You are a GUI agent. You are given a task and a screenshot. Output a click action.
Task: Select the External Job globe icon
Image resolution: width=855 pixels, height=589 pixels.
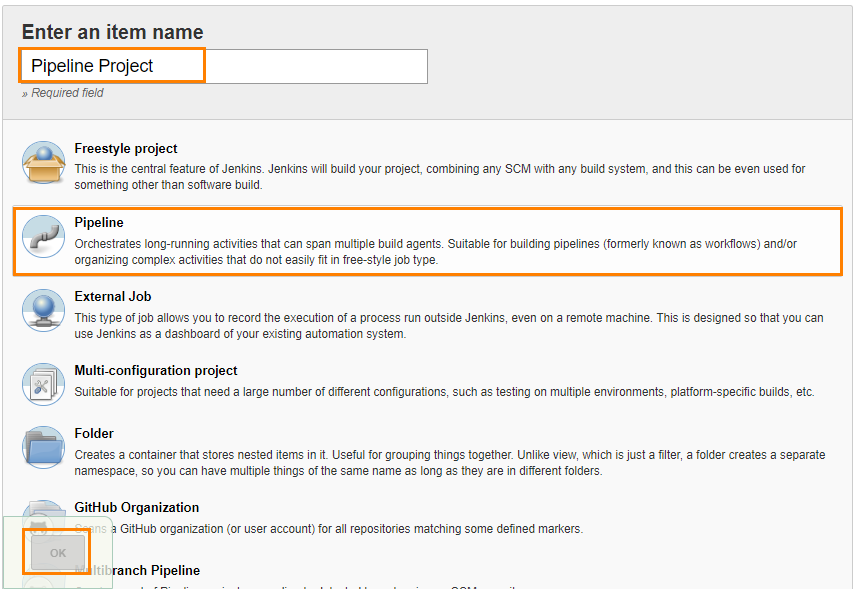[43, 309]
